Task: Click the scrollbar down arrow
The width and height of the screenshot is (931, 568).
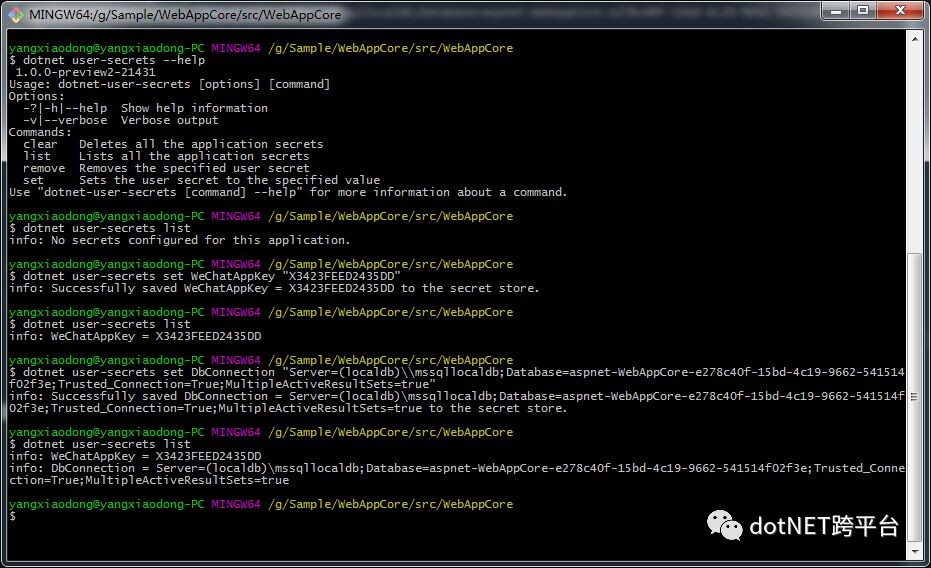Action: click(915, 552)
